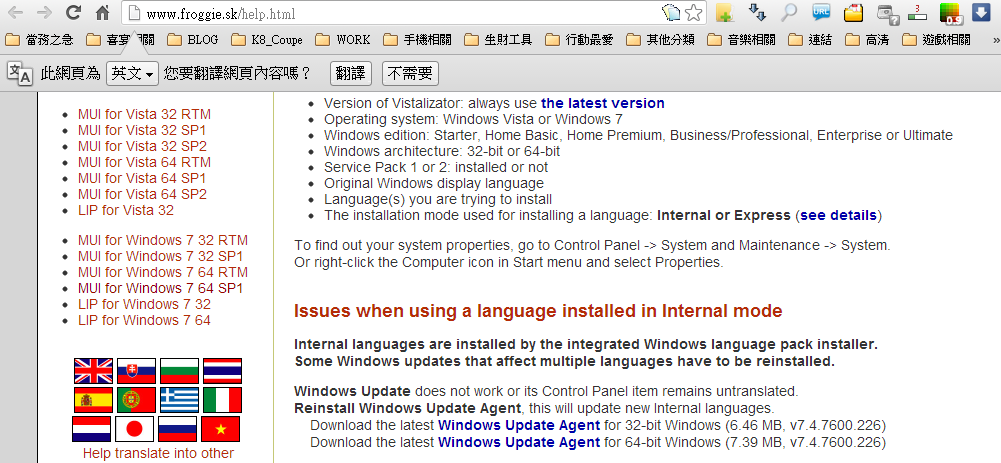Image resolution: width=1001 pixels, height=463 pixels.
Task: Open MUI for Vista 64 SP1 link
Action: click(x=142, y=178)
